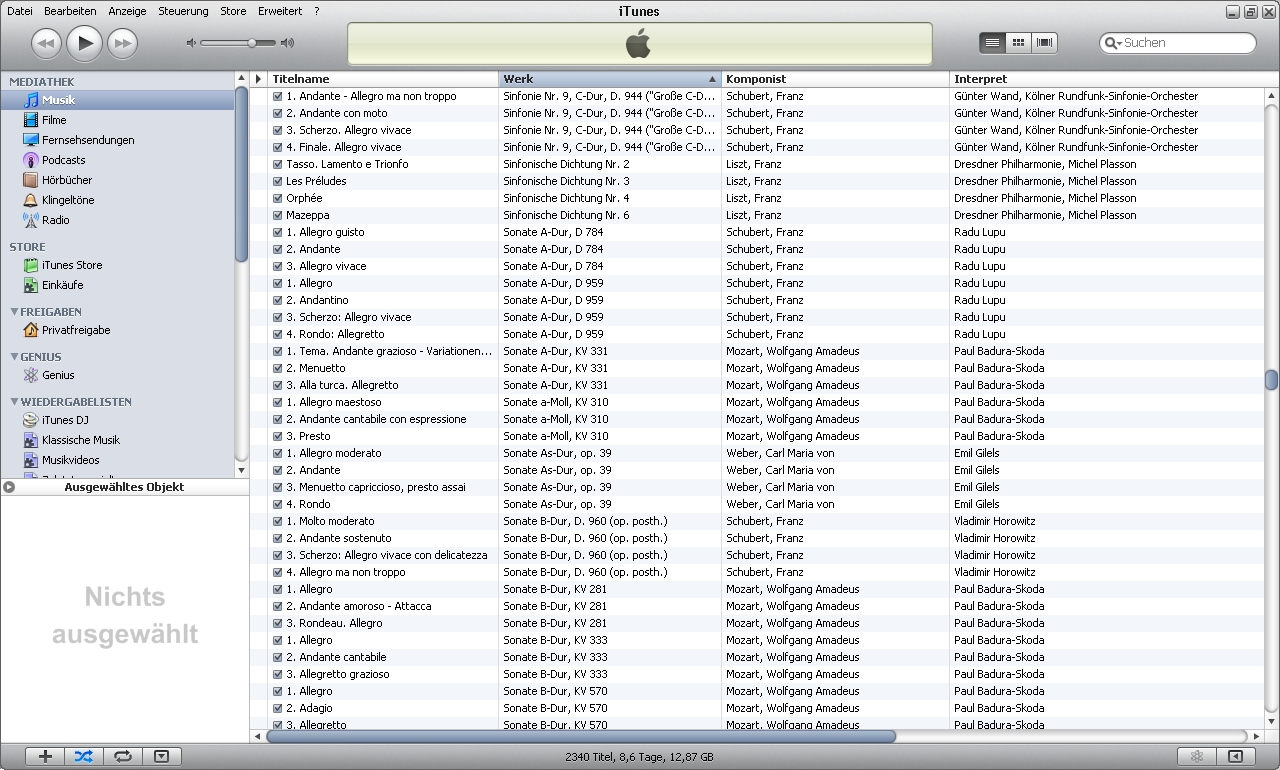1280x770 pixels.
Task: Click the horizontal scrollbar thumb of track list
Action: [x=581, y=737]
